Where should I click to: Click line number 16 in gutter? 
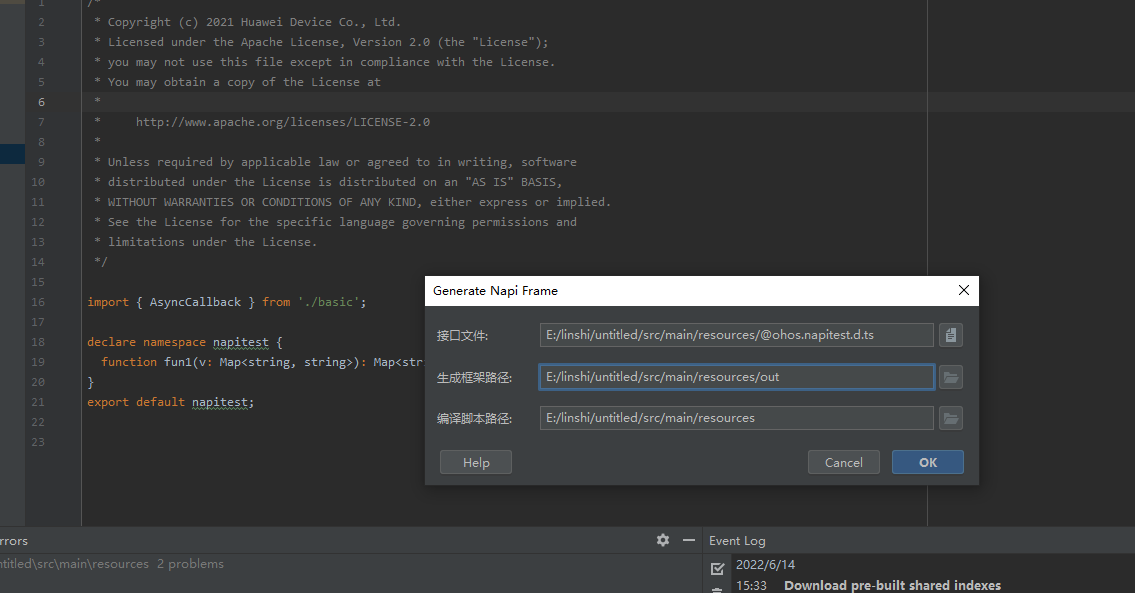click(x=38, y=302)
